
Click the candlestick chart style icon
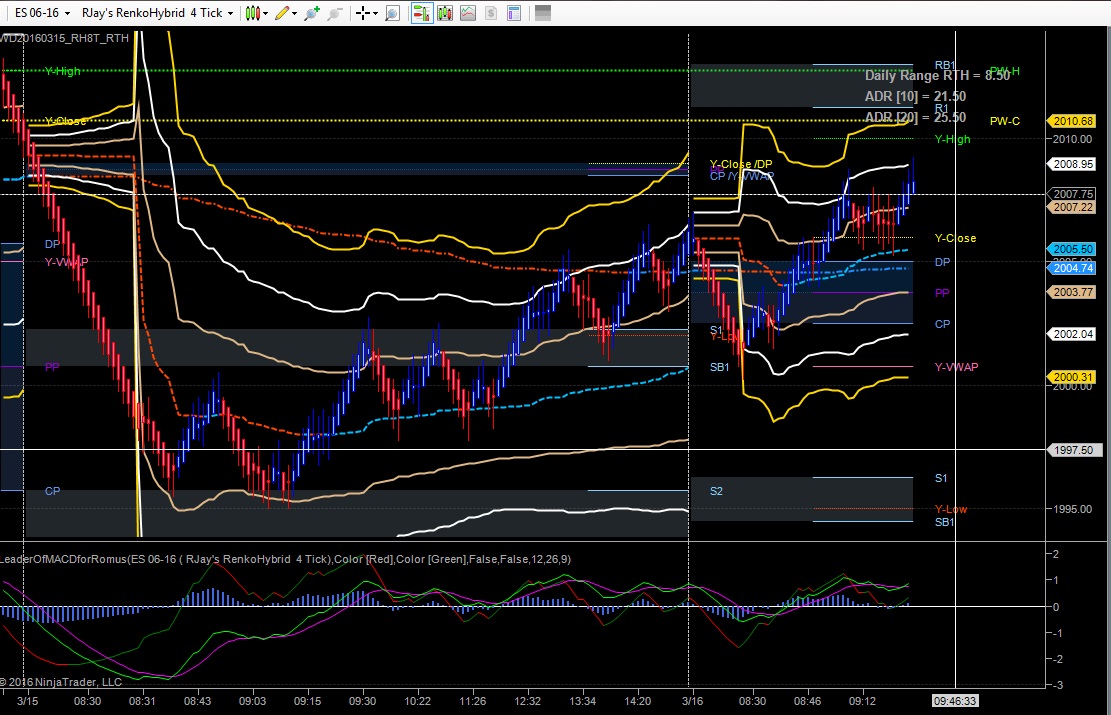click(252, 13)
